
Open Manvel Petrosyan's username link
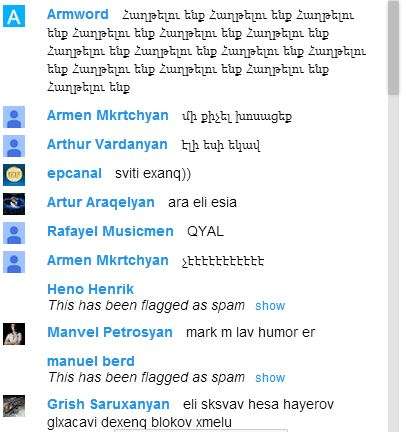point(110,332)
